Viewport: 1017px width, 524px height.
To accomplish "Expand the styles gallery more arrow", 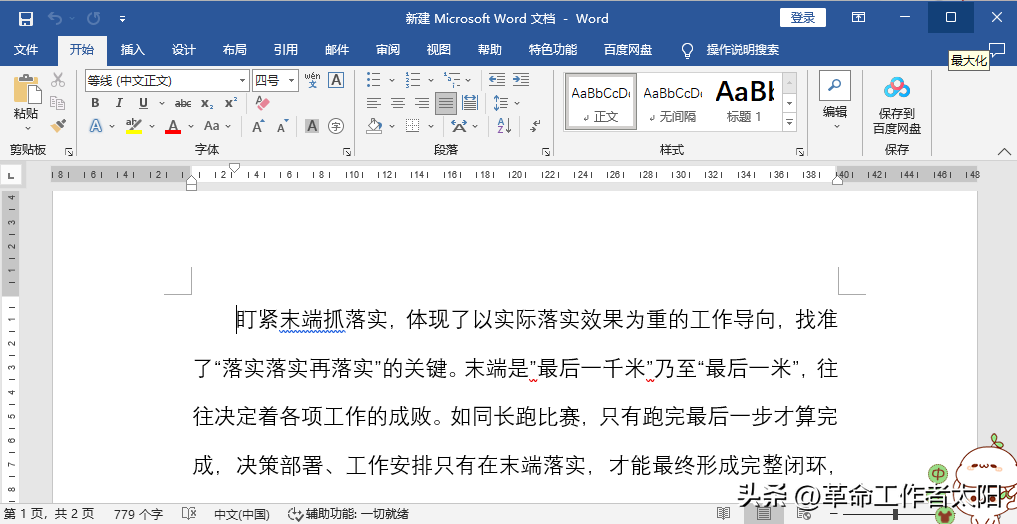I will pos(789,122).
